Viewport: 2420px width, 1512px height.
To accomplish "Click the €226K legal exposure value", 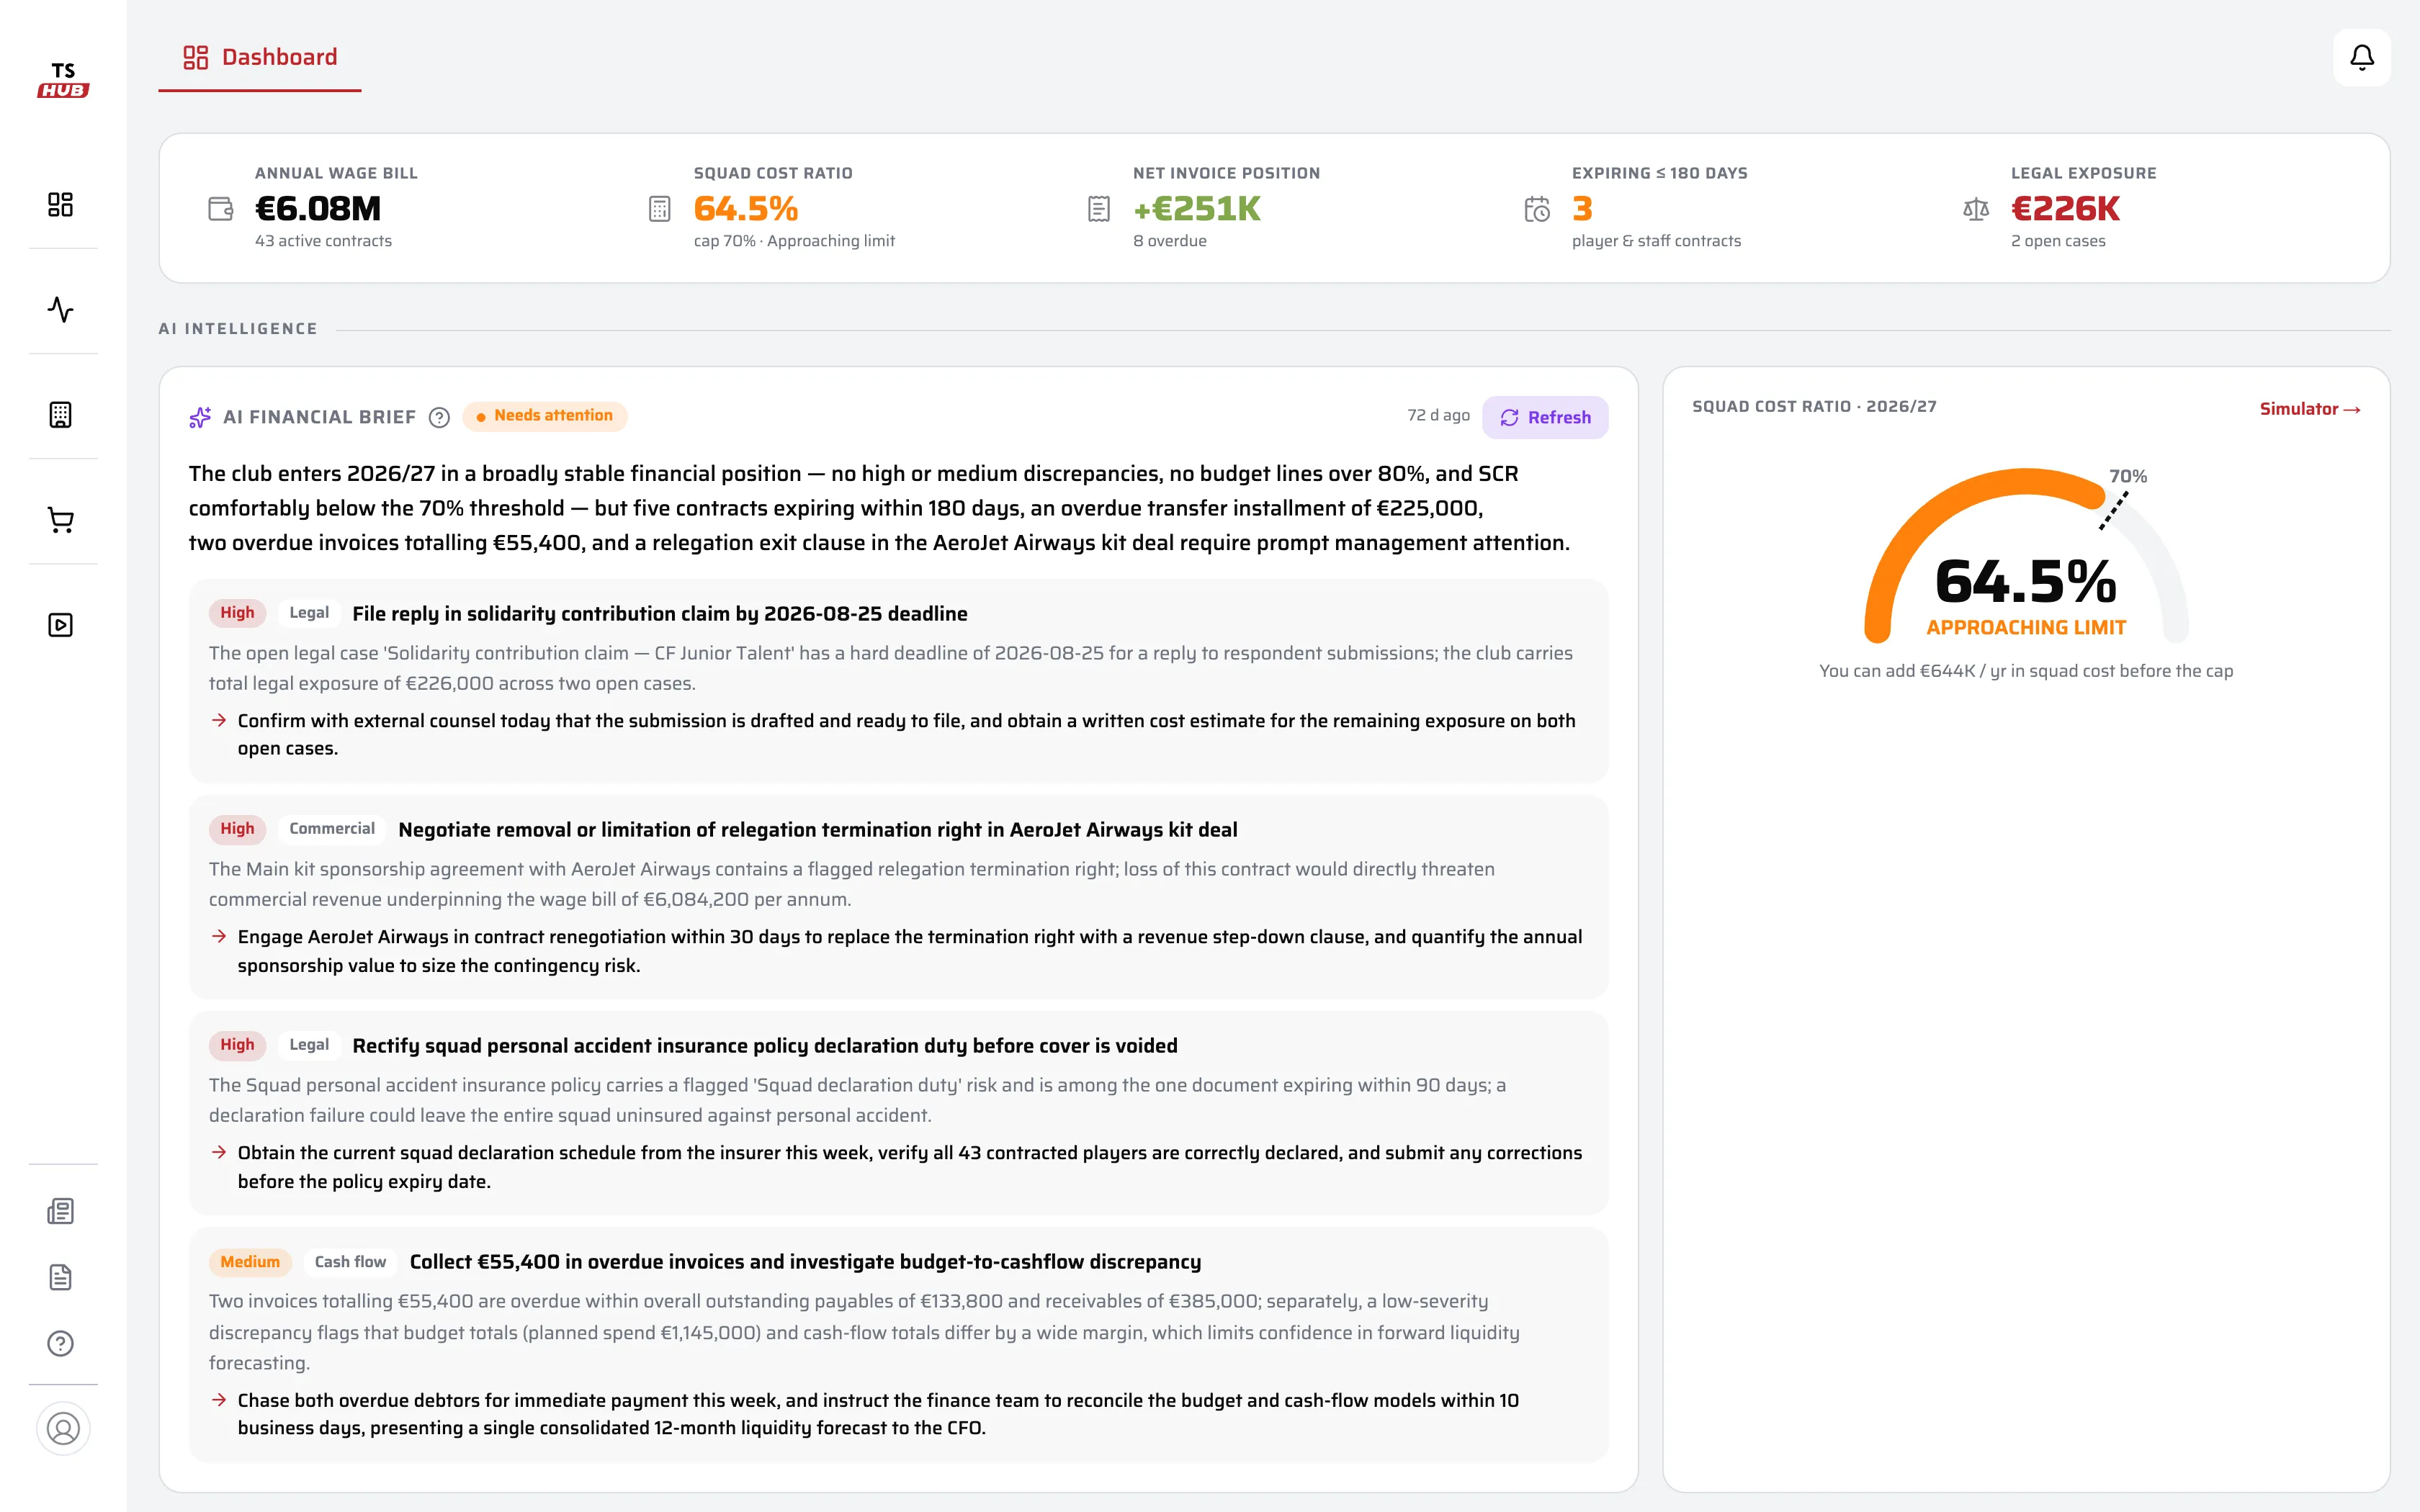I will (2065, 209).
